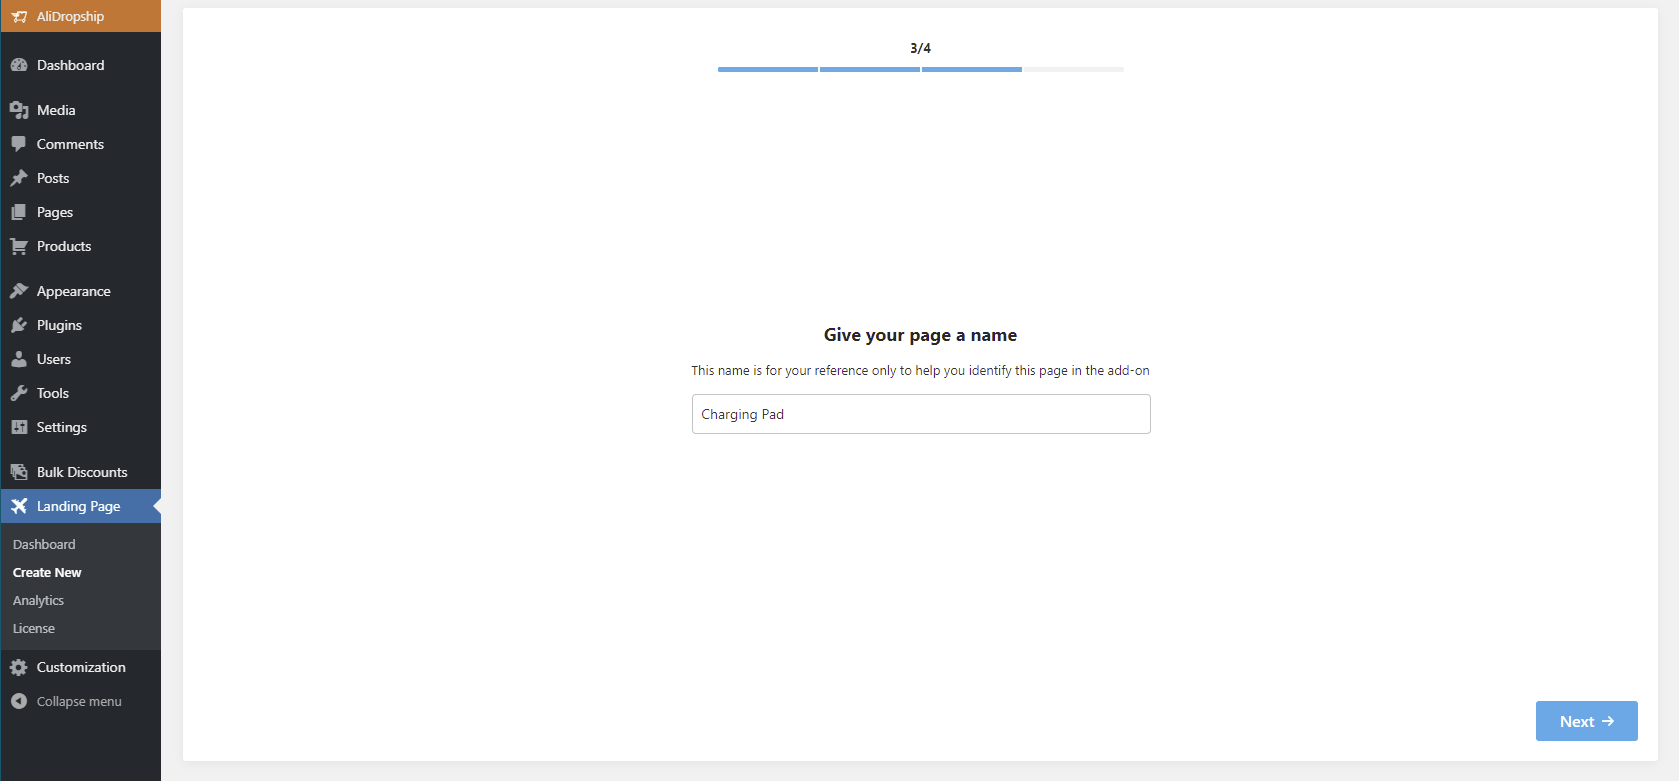Select Create New under Landing Page
The height and width of the screenshot is (781, 1679).
47,572
